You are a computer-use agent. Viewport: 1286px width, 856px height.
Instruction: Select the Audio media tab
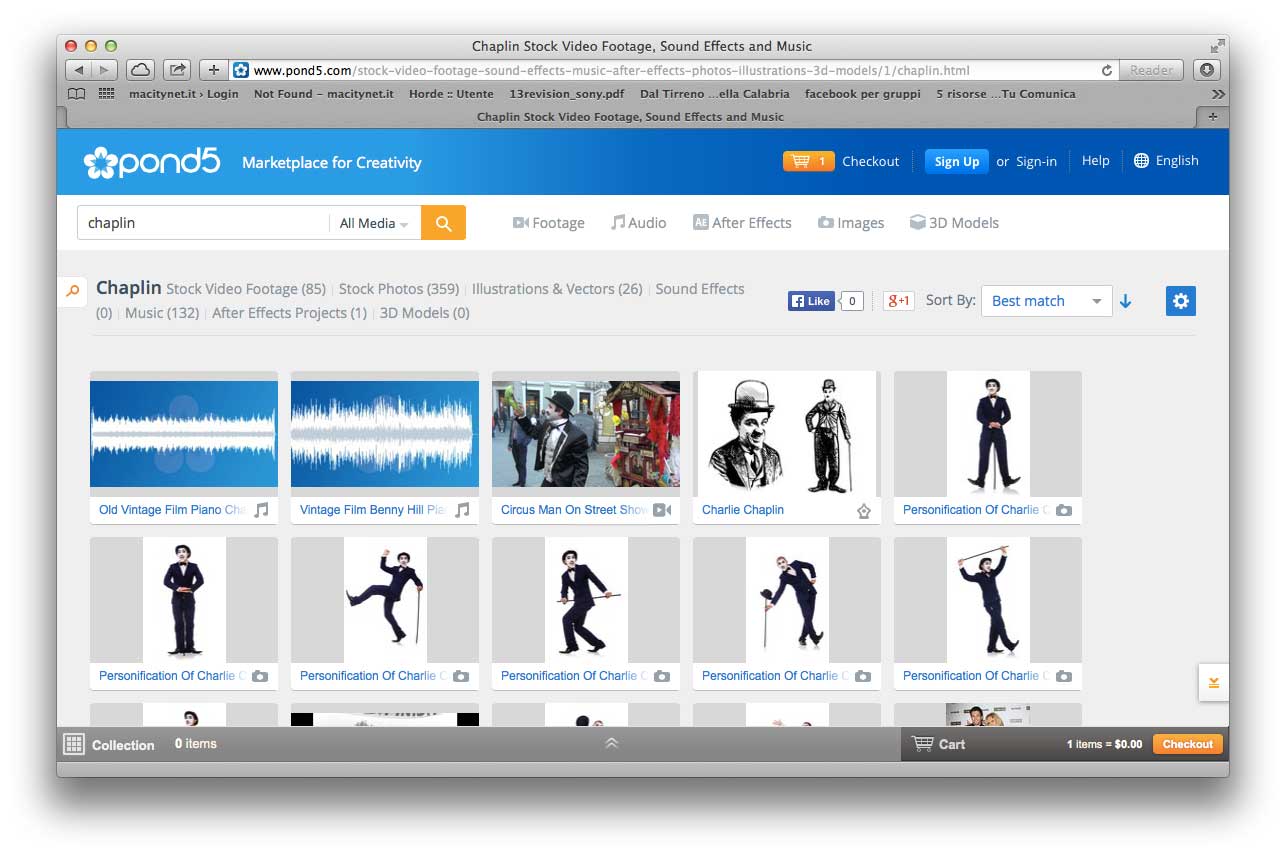639,223
